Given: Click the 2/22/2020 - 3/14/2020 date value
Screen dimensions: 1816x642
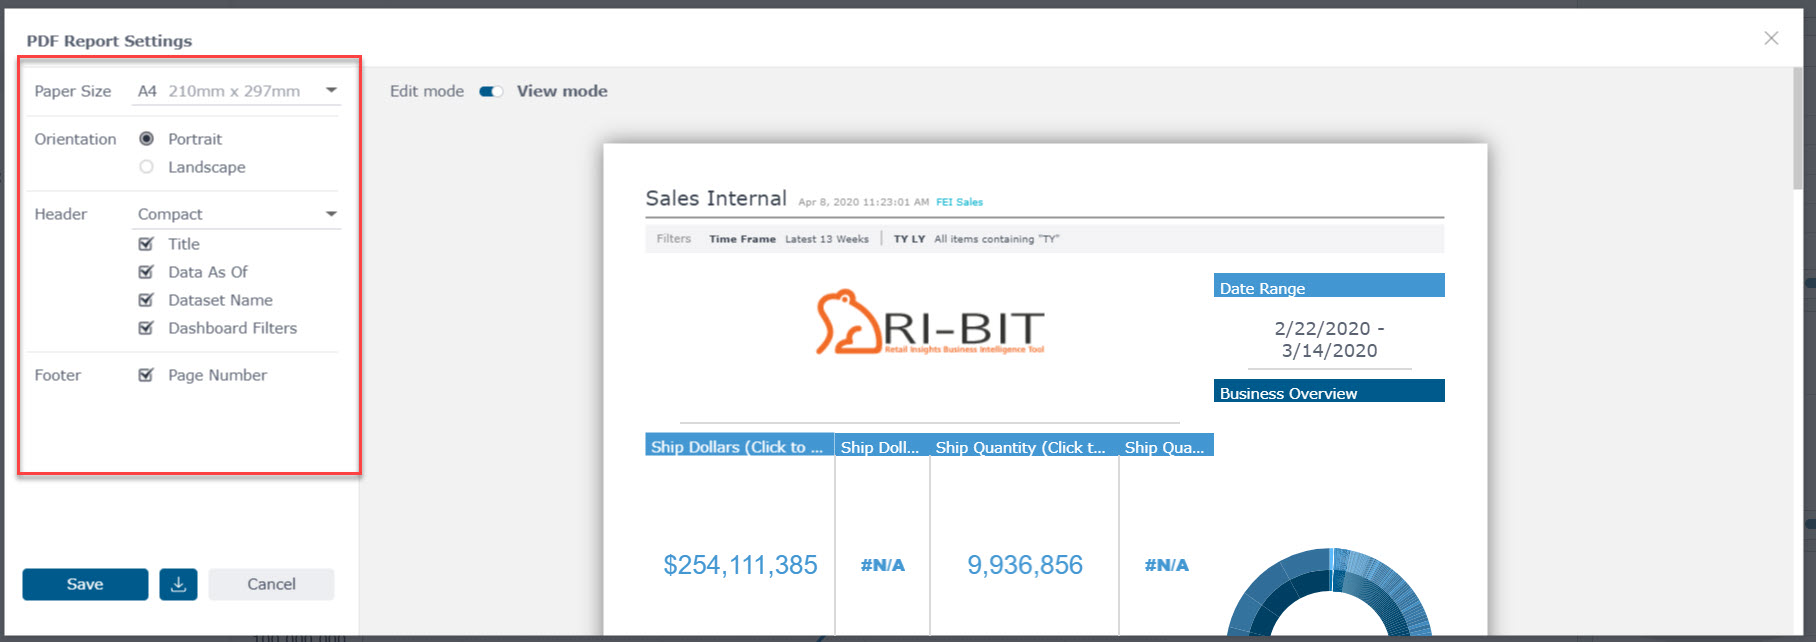Looking at the screenshot, I should click(x=1329, y=340).
